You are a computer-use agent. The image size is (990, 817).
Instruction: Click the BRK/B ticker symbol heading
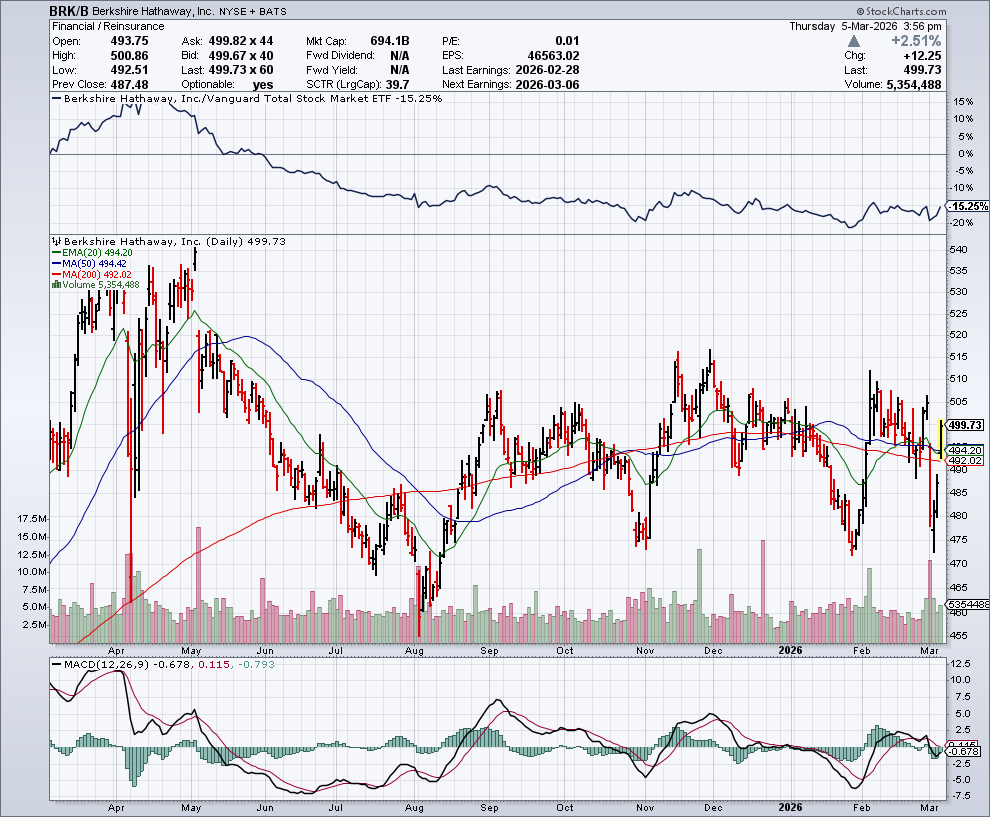tap(67, 9)
